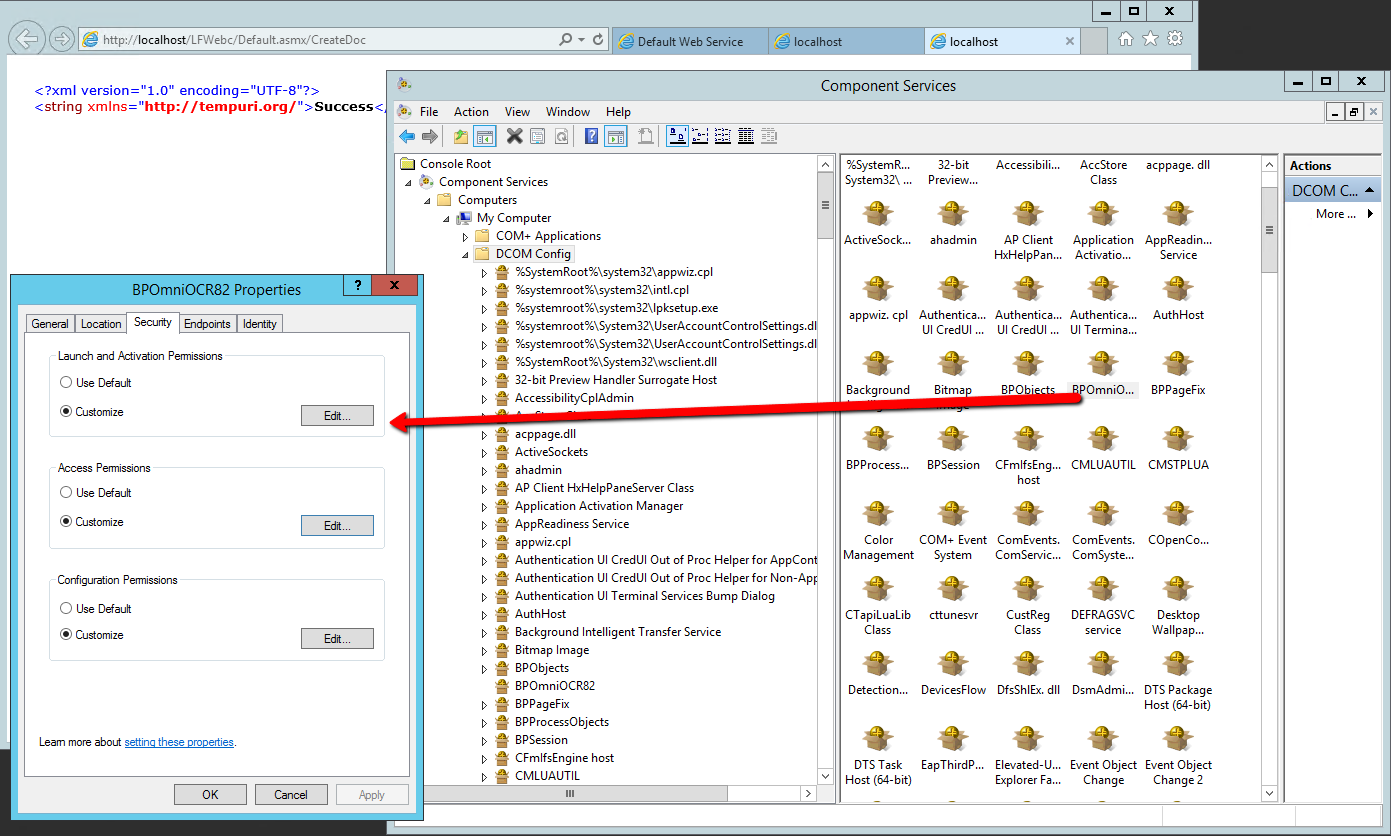
Task: Toggle Show/Hide Console Tree toolbar icon
Action: pos(485,136)
